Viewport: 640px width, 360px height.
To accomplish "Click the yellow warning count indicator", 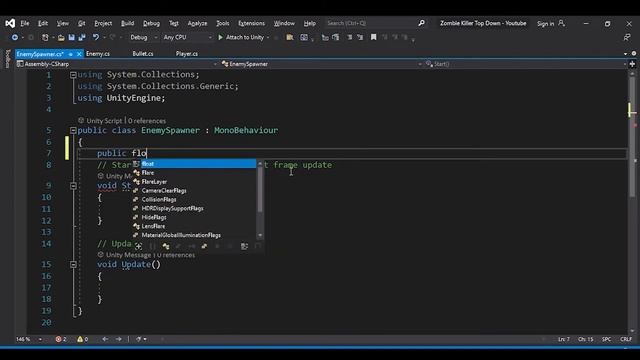I will click(x=82, y=339).
